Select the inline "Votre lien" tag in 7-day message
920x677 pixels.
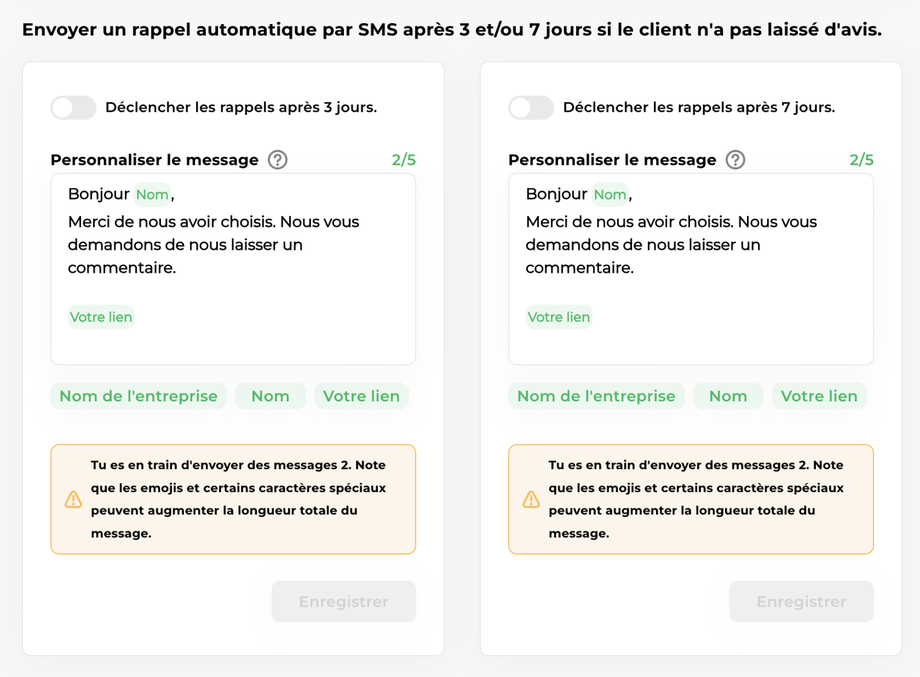(x=559, y=317)
